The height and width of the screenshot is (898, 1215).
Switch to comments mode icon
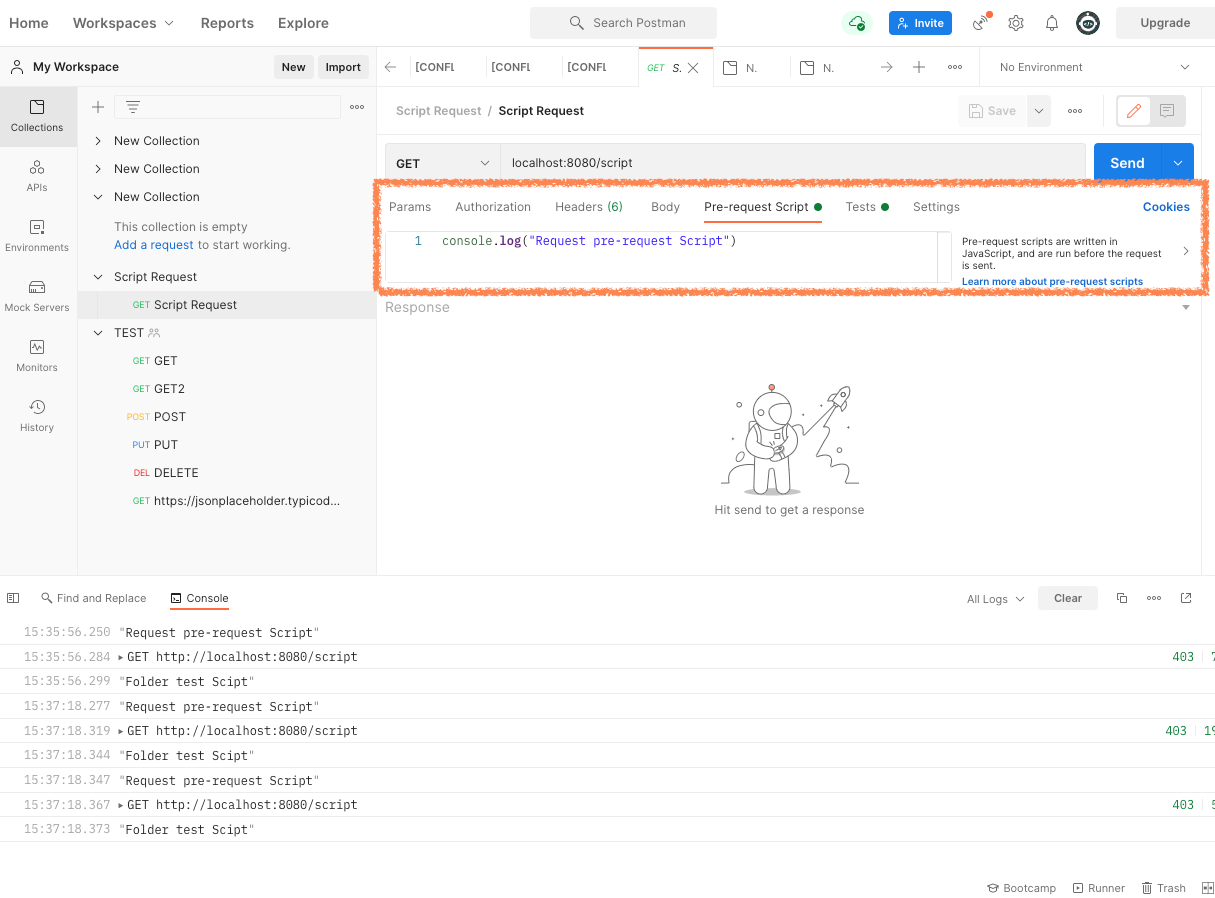coord(1167,111)
